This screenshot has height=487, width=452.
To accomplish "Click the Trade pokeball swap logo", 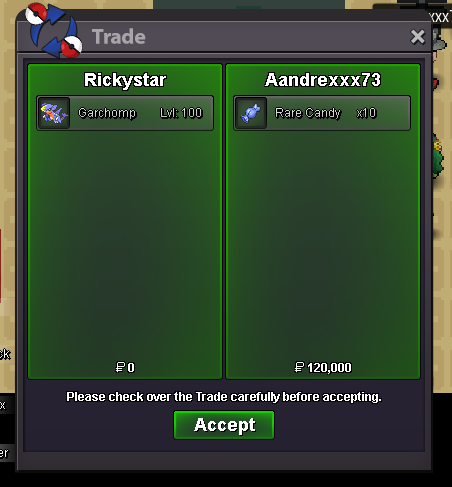I will 54,30.
